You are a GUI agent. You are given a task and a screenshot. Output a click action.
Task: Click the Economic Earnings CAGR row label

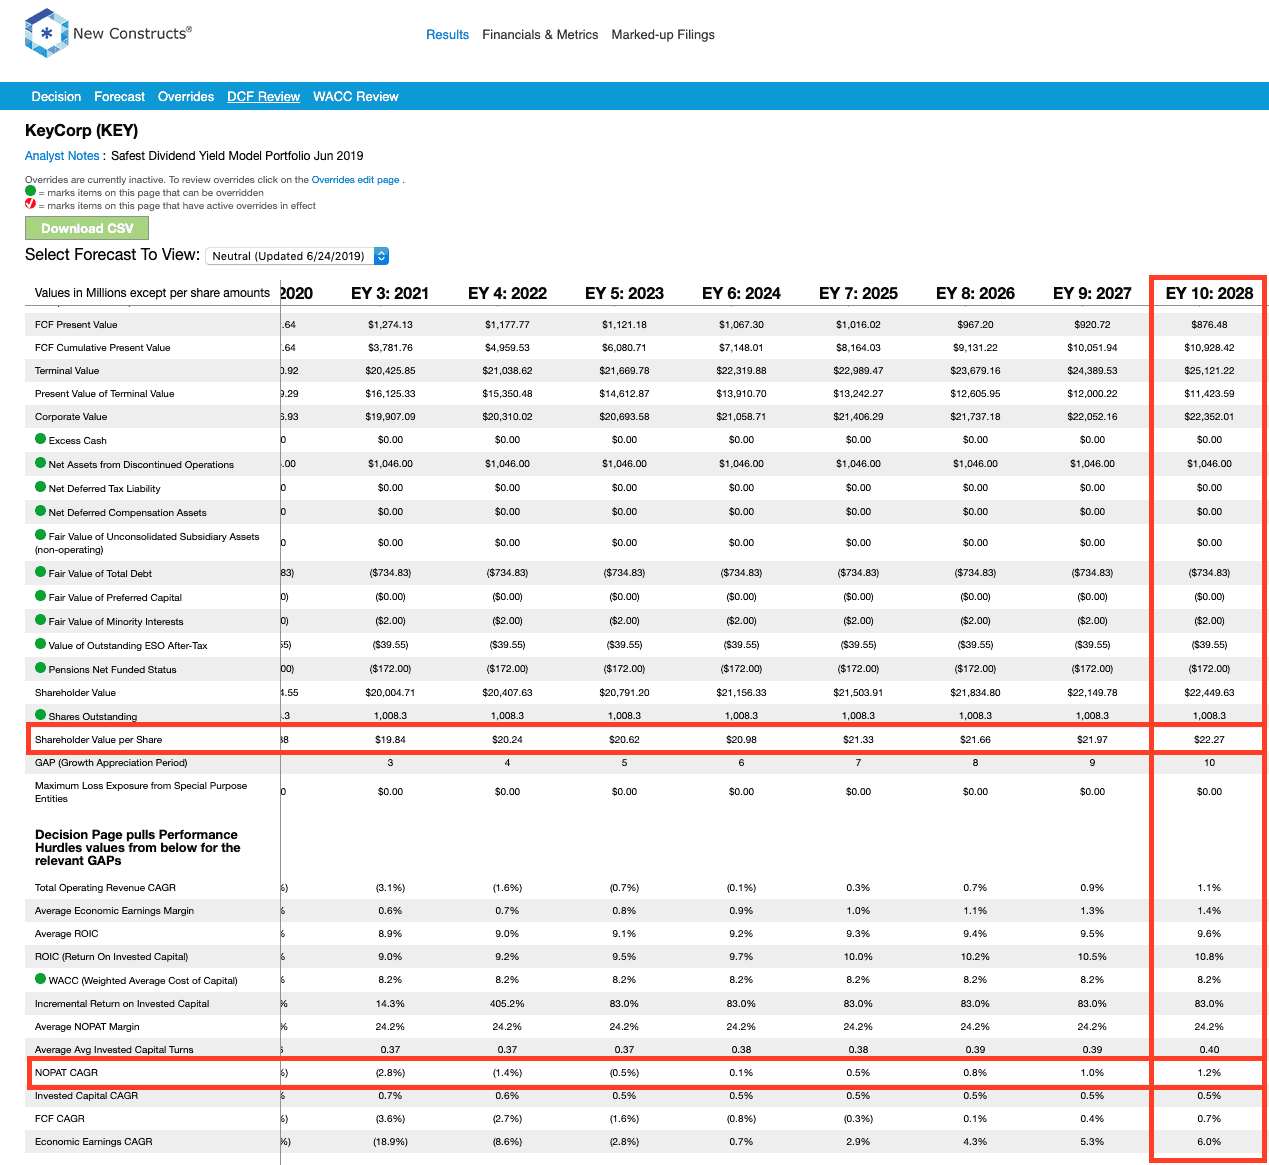click(93, 1141)
